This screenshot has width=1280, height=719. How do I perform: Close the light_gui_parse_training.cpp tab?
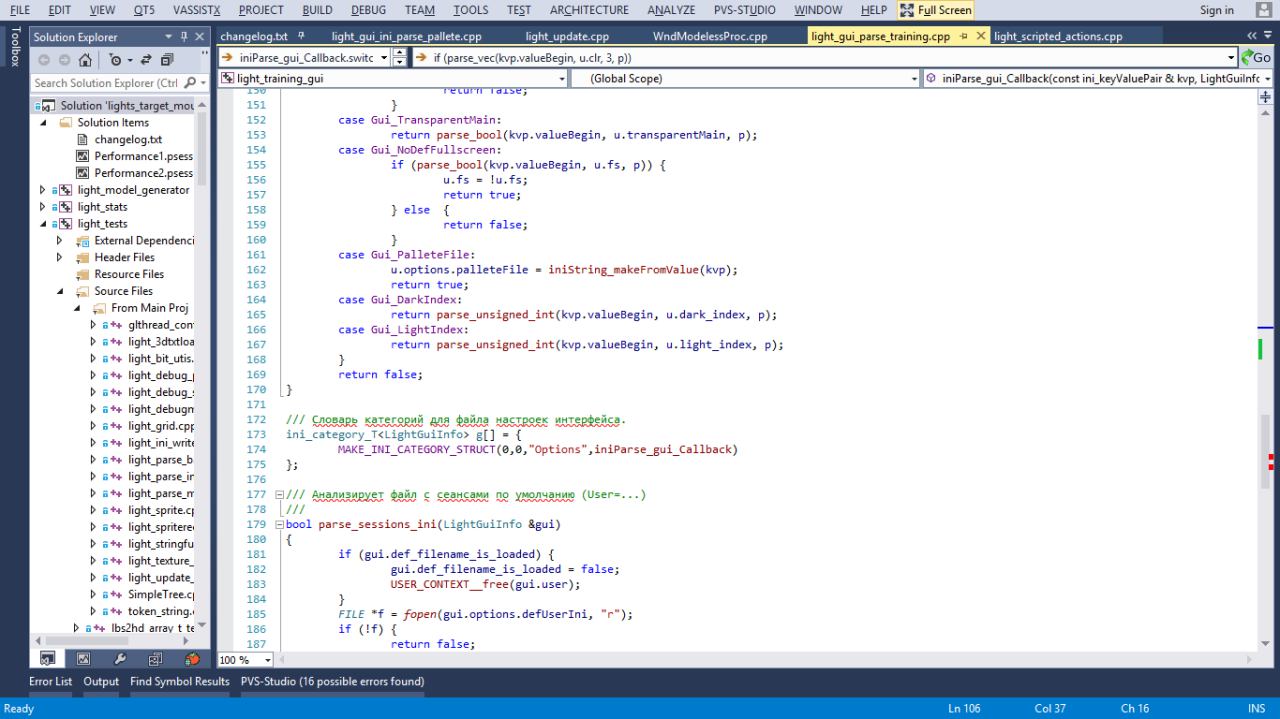point(980,37)
